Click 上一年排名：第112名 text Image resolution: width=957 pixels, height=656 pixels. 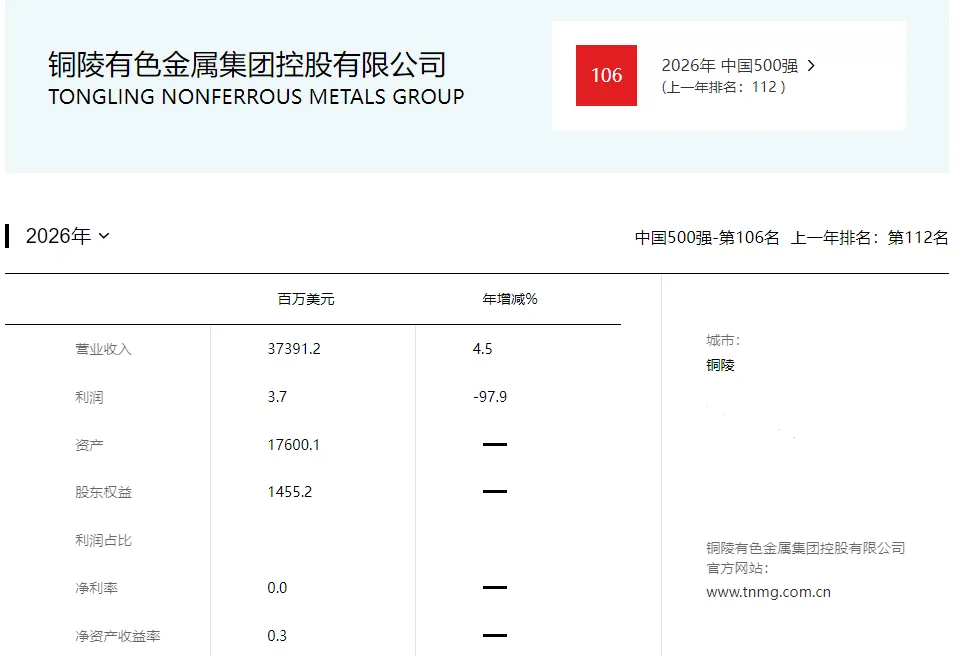(869, 237)
